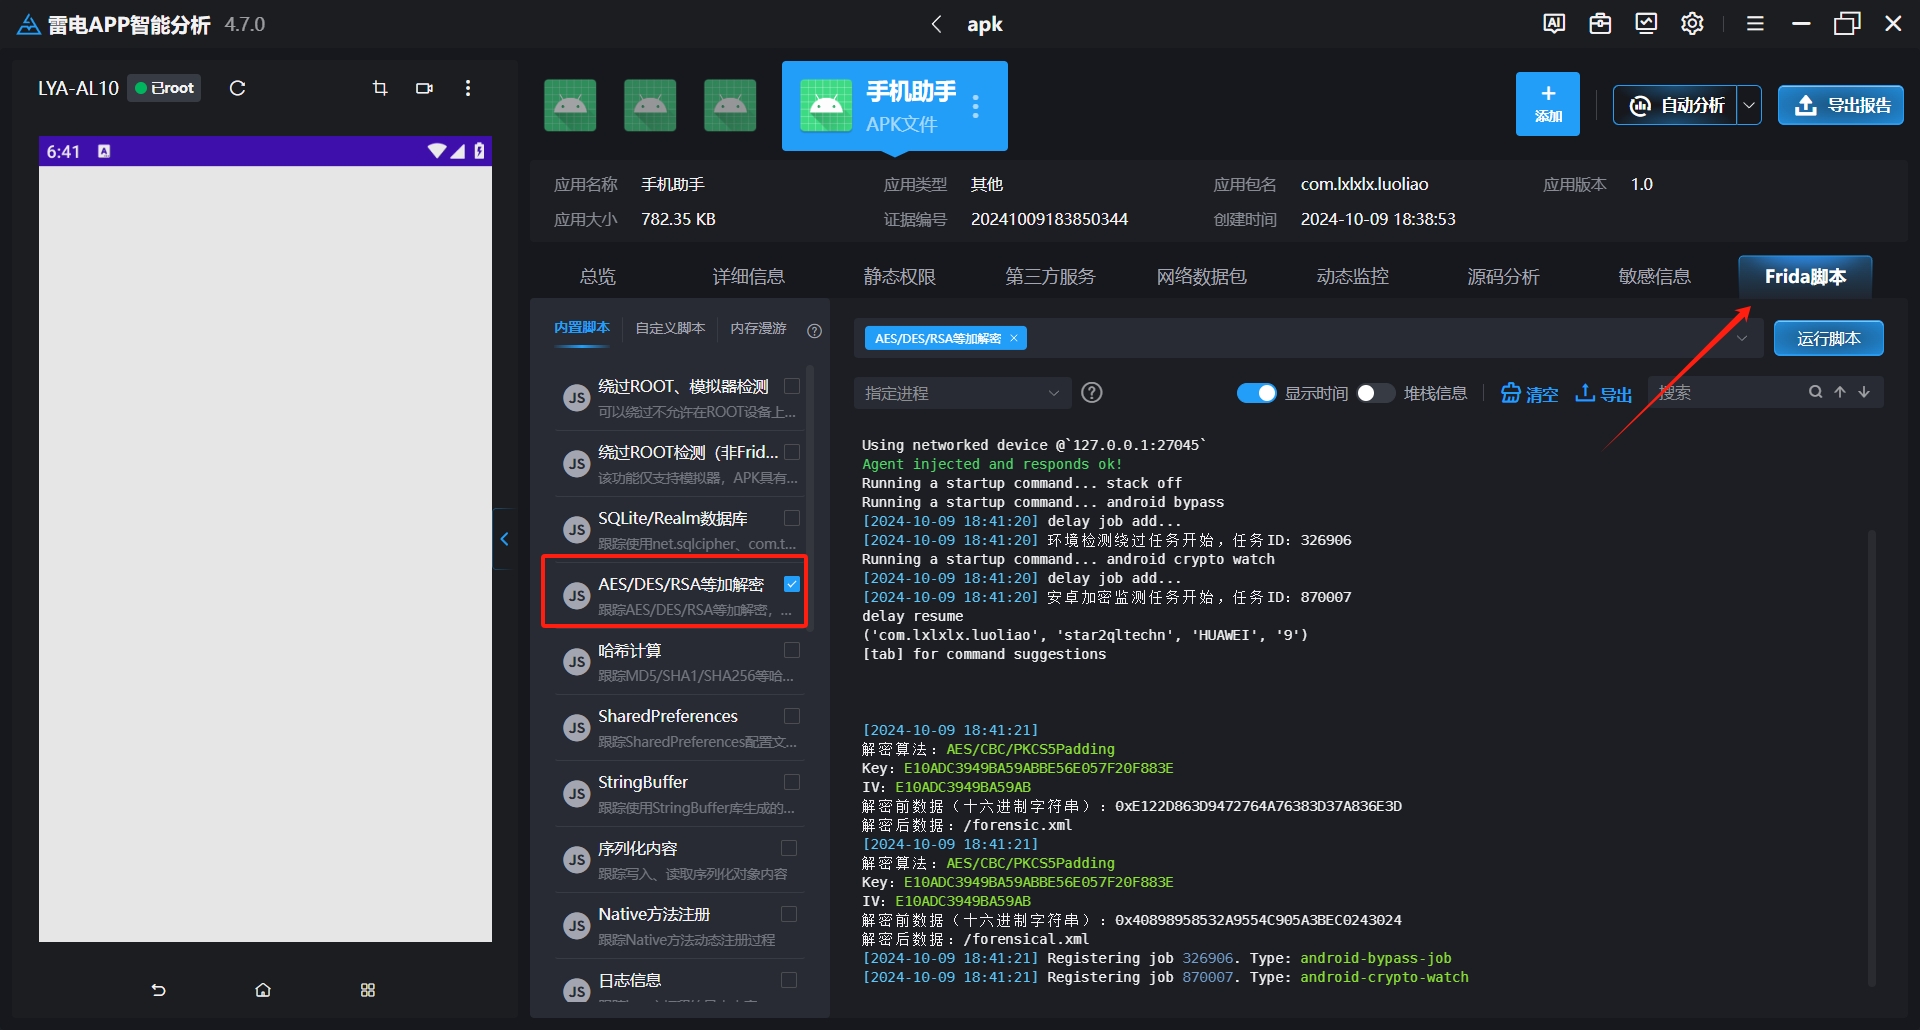Click the 自动分析 button
Image resolution: width=1920 pixels, height=1030 pixels.
1676,105
